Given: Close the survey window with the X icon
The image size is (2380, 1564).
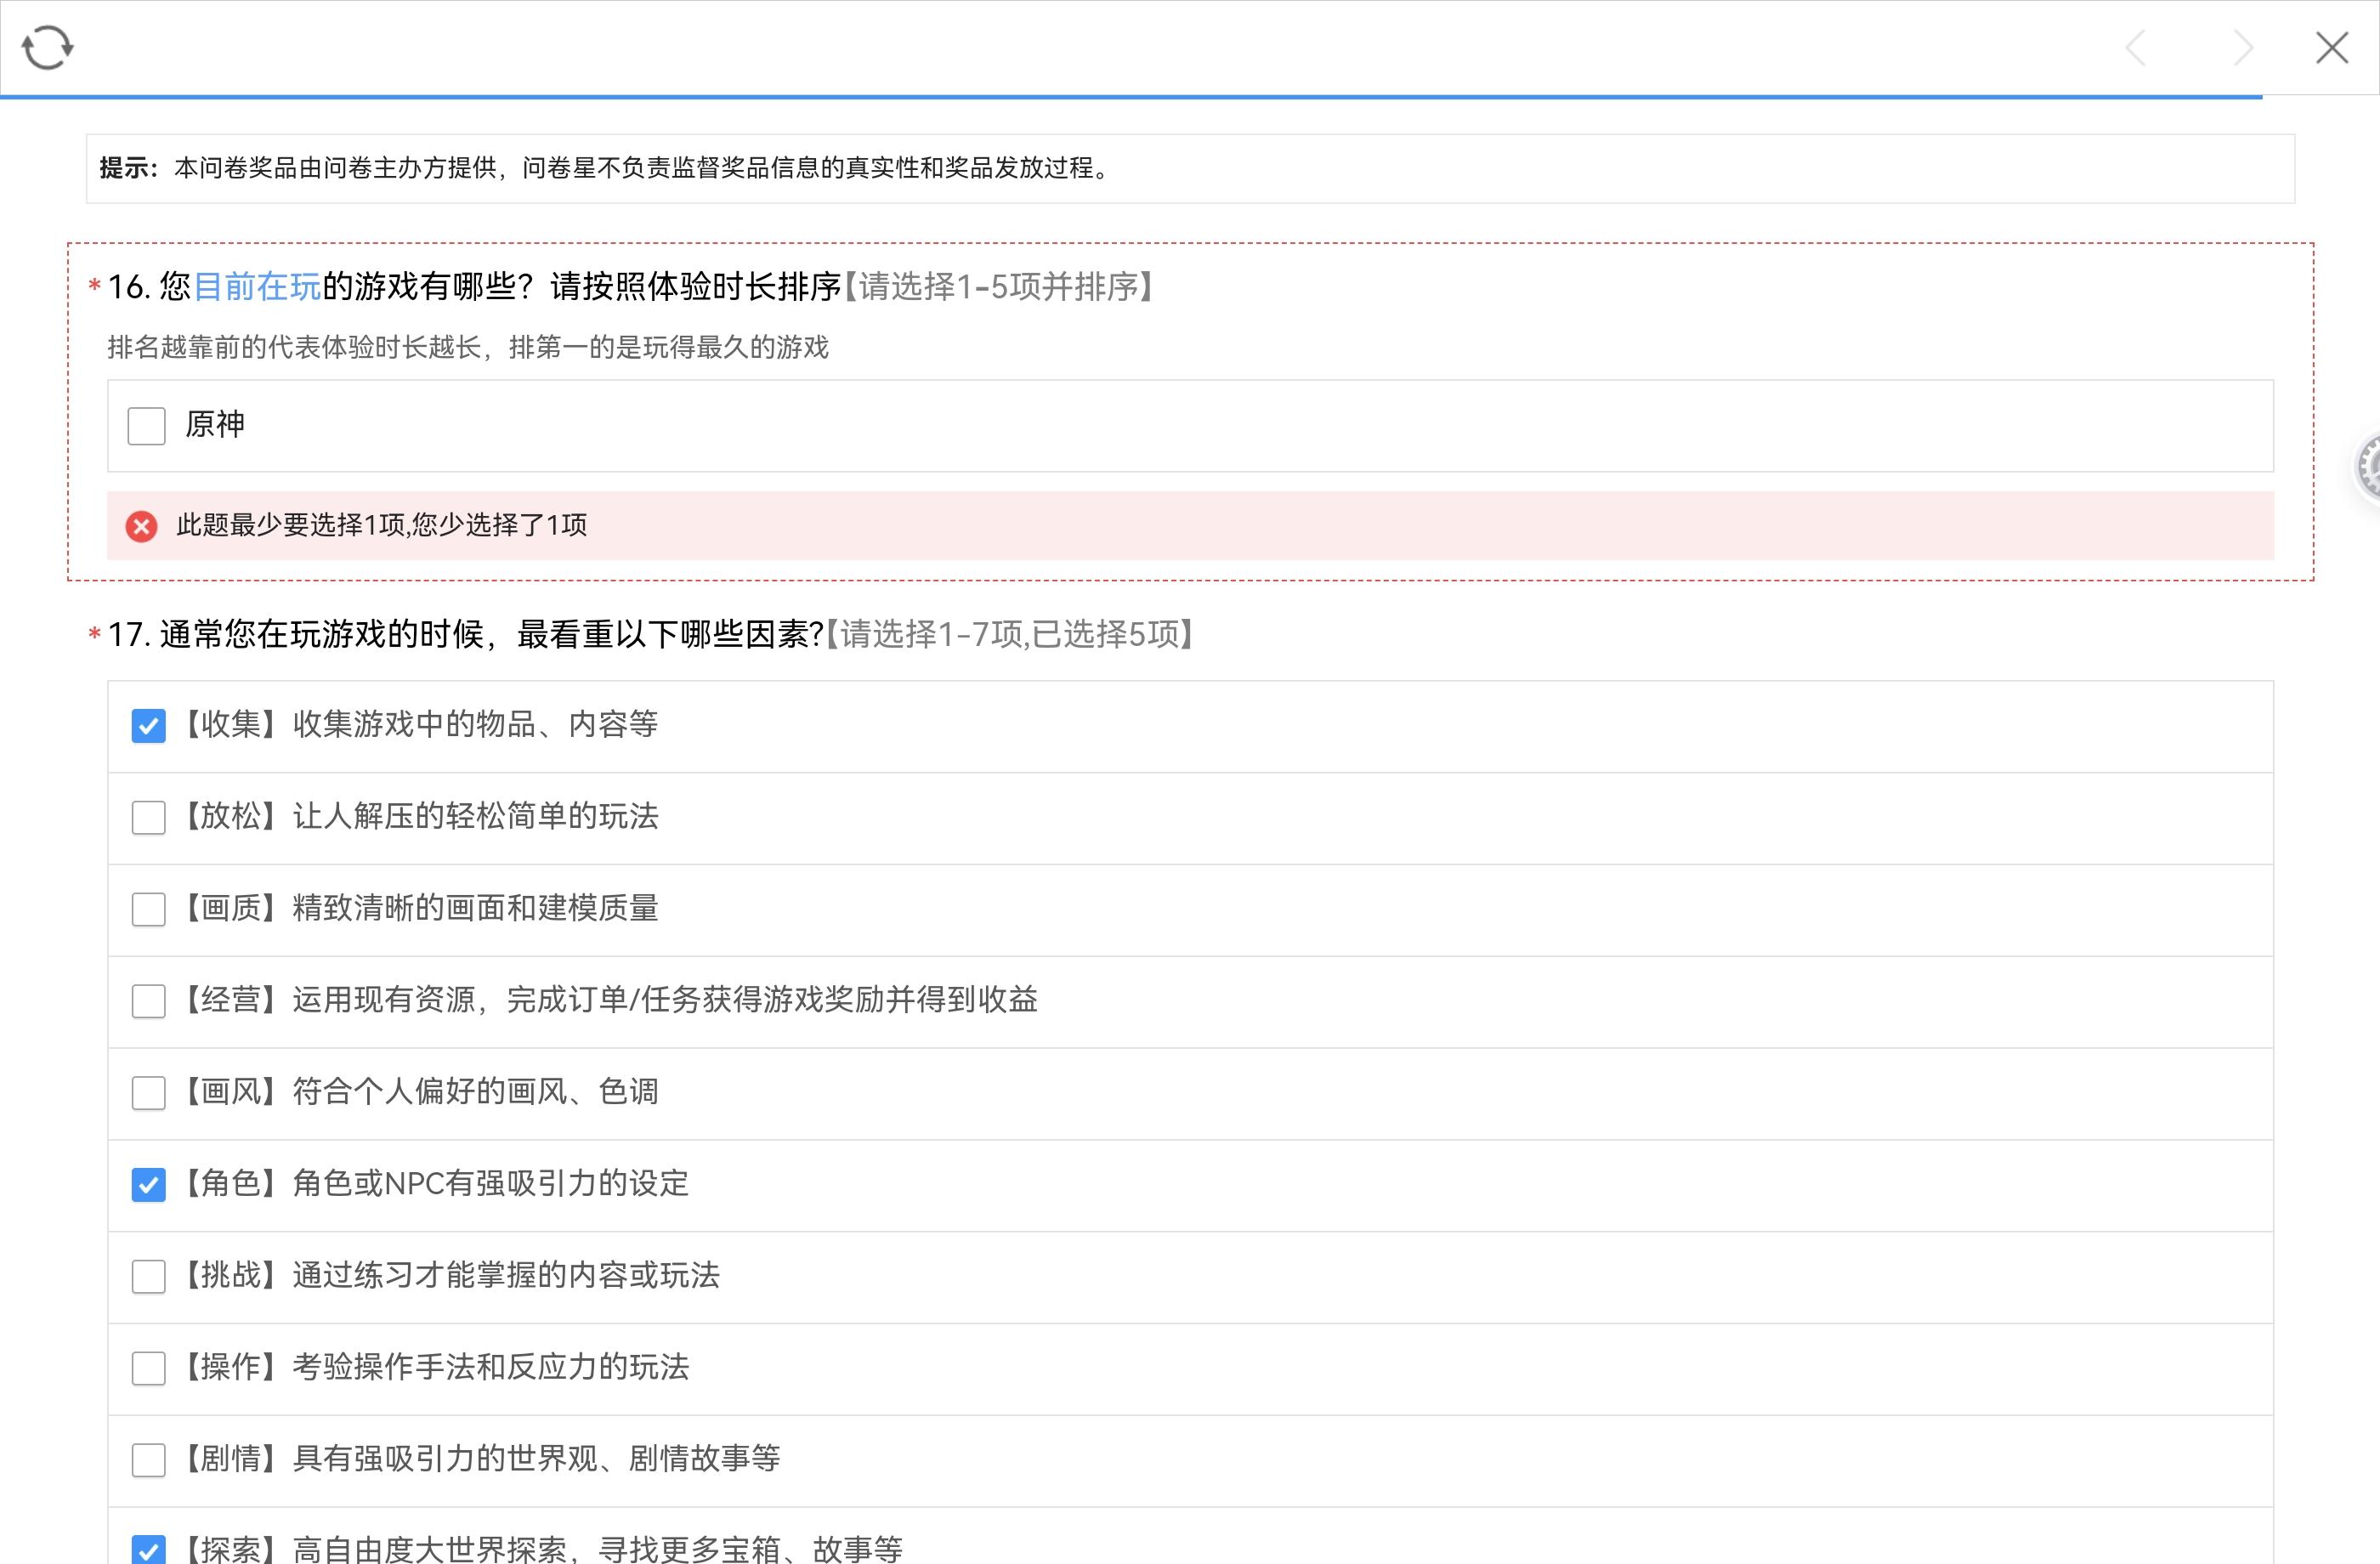Looking at the screenshot, I should pyautogui.click(x=2332, y=47).
